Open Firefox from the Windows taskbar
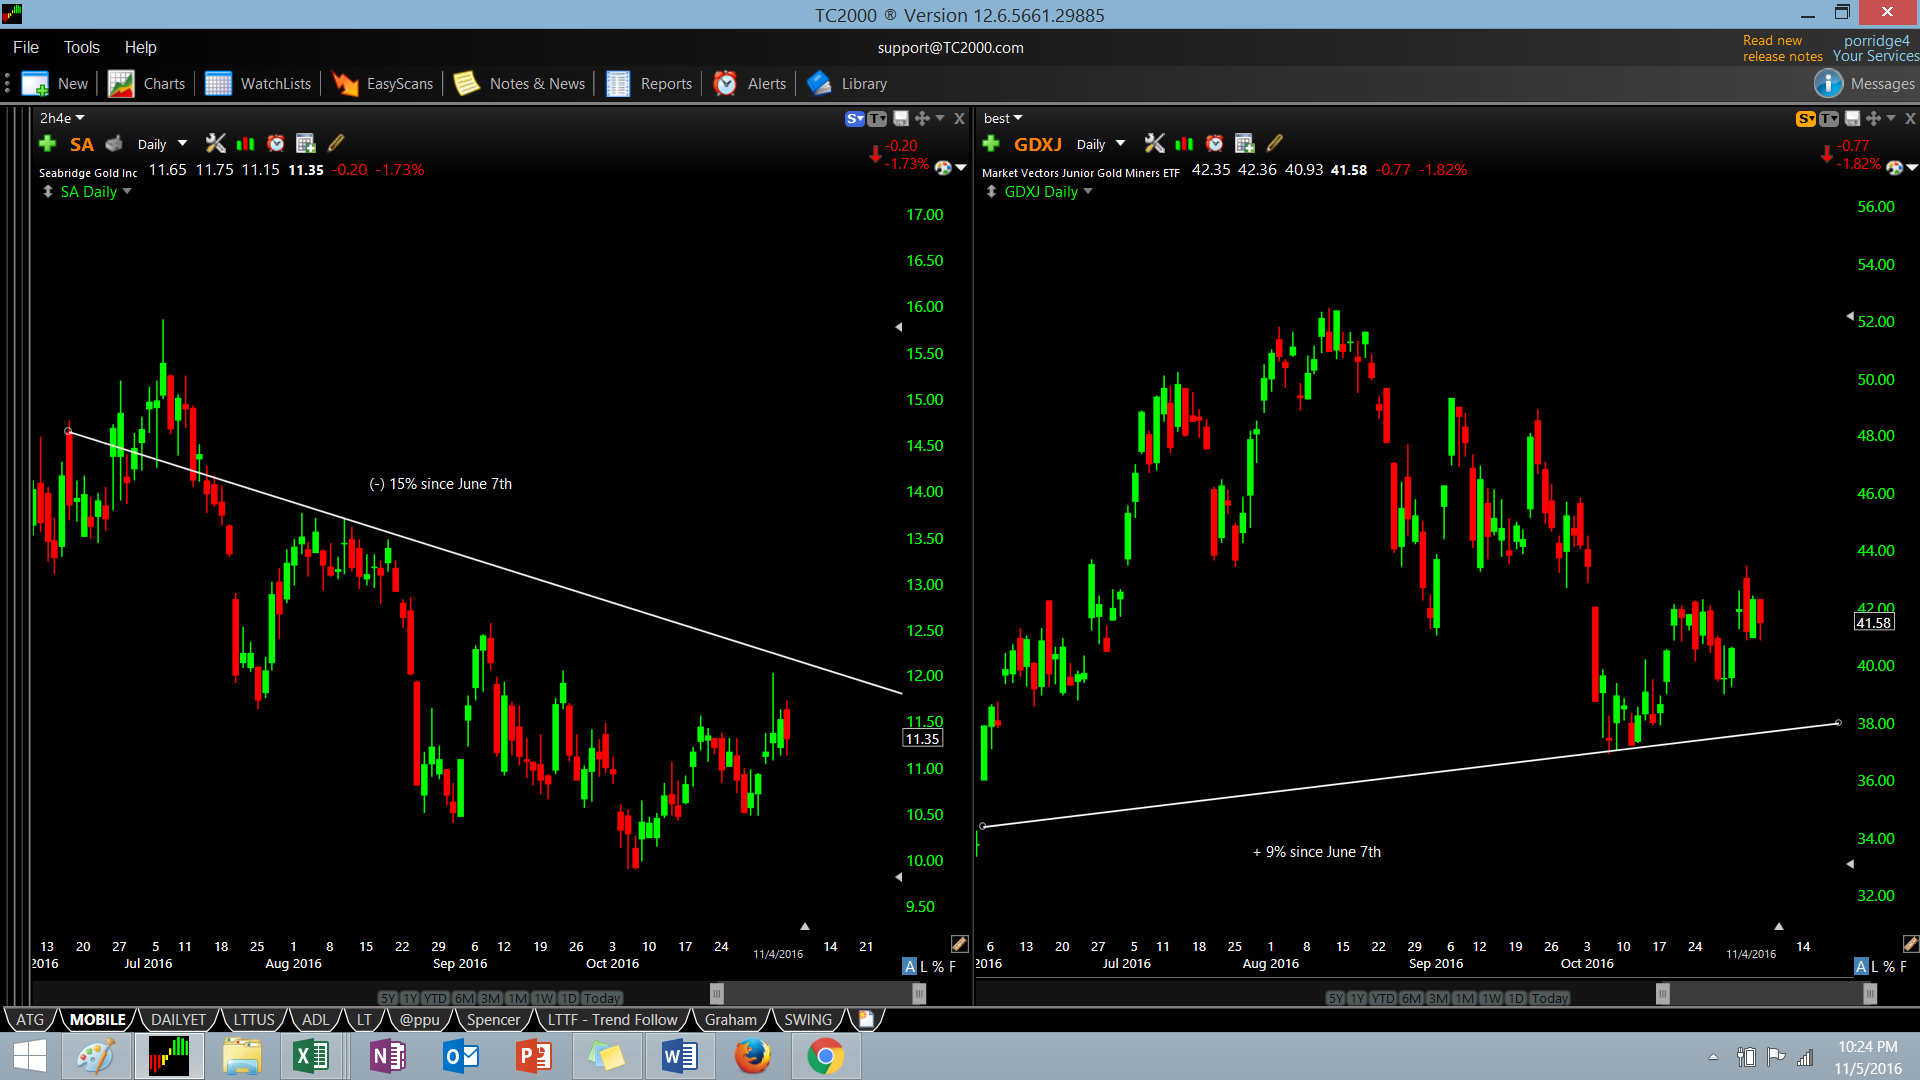The image size is (1920, 1080). pos(752,1056)
